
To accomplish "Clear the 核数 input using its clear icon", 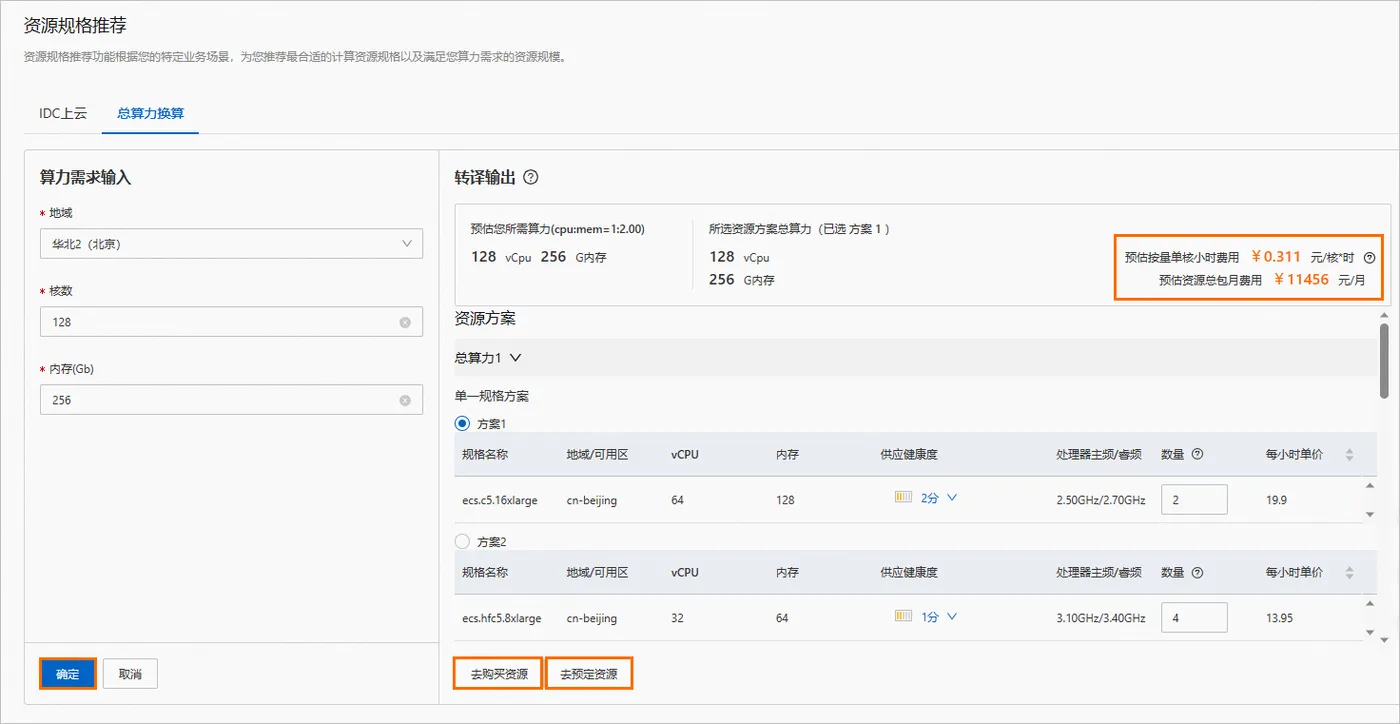I will coord(405,322).
